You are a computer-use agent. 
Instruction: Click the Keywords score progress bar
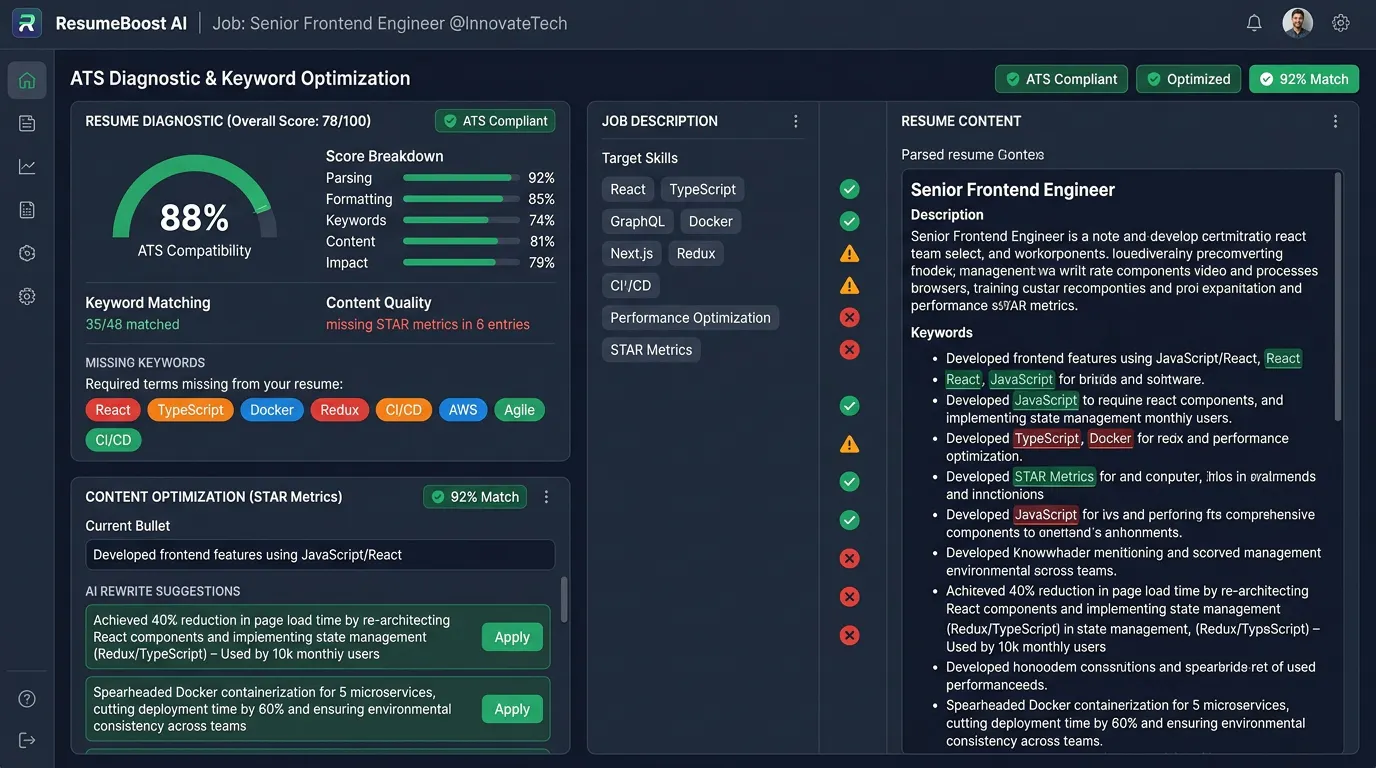click(460, 220)
